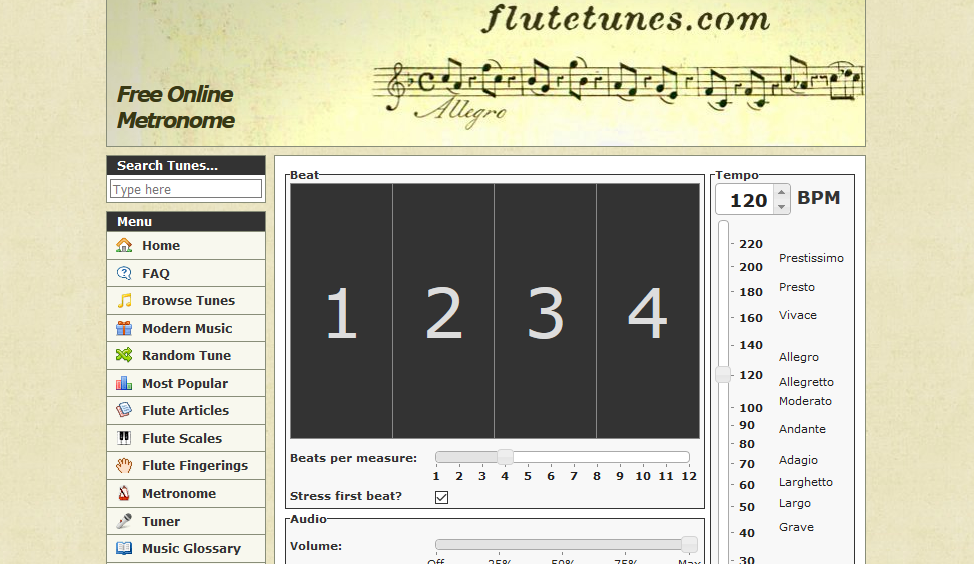This screenshot has height=564, width=974.
Task: Click the Modern Music gift icon
Action: point(124,328)
